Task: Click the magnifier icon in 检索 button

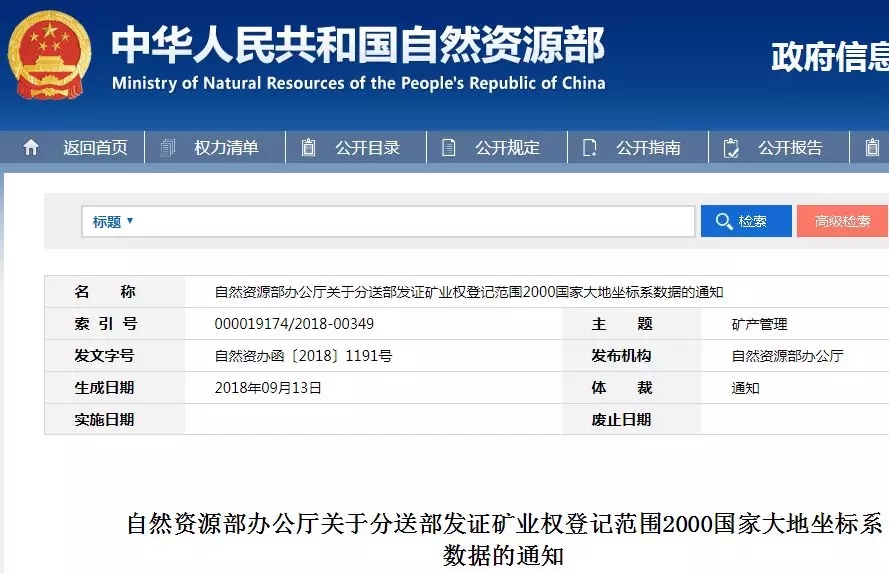Action: 724,221
